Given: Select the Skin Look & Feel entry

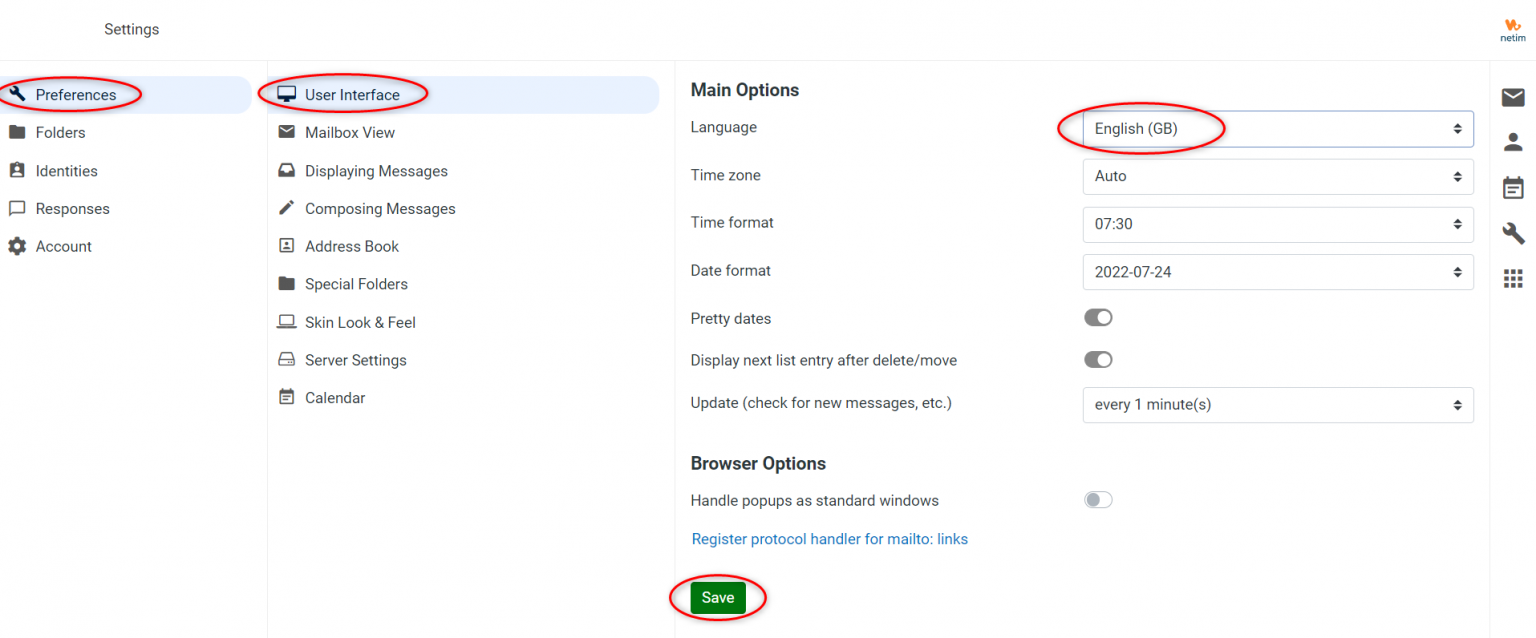Looking at the screenshot, I should tap(358, 322).
